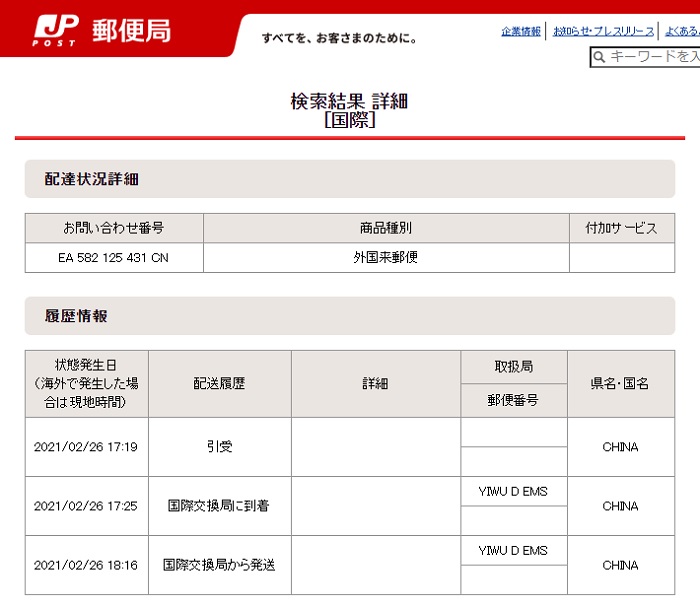This screenshot has width=700, height=606.
Task: Click CHINA in the 17:25 row
Action: tap(620, 506)
